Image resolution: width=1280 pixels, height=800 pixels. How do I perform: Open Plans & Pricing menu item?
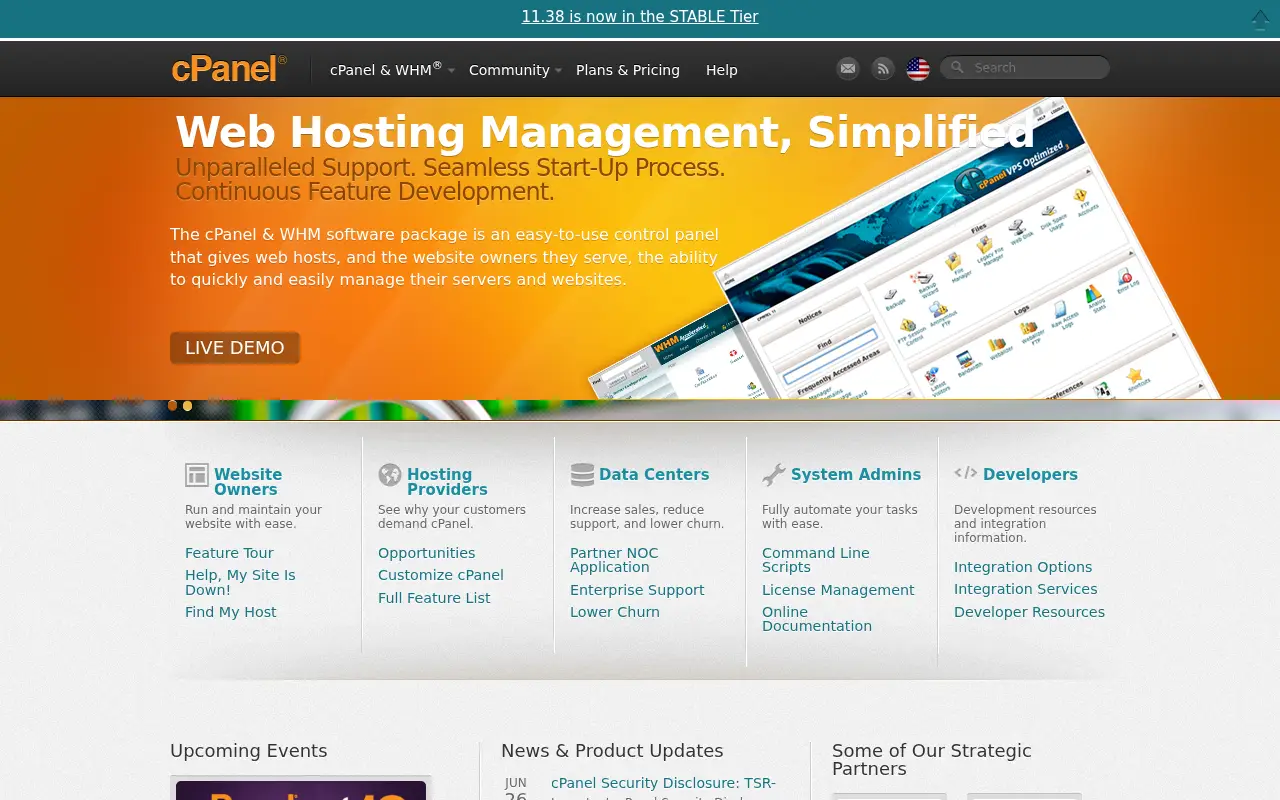click(628, 70)
